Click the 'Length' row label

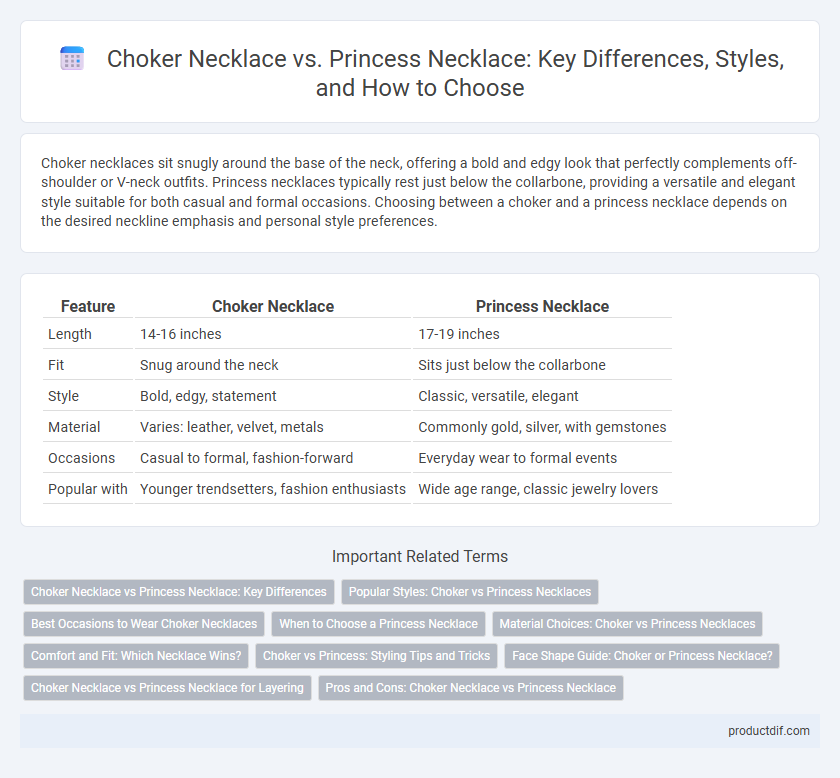click(88, 334)
